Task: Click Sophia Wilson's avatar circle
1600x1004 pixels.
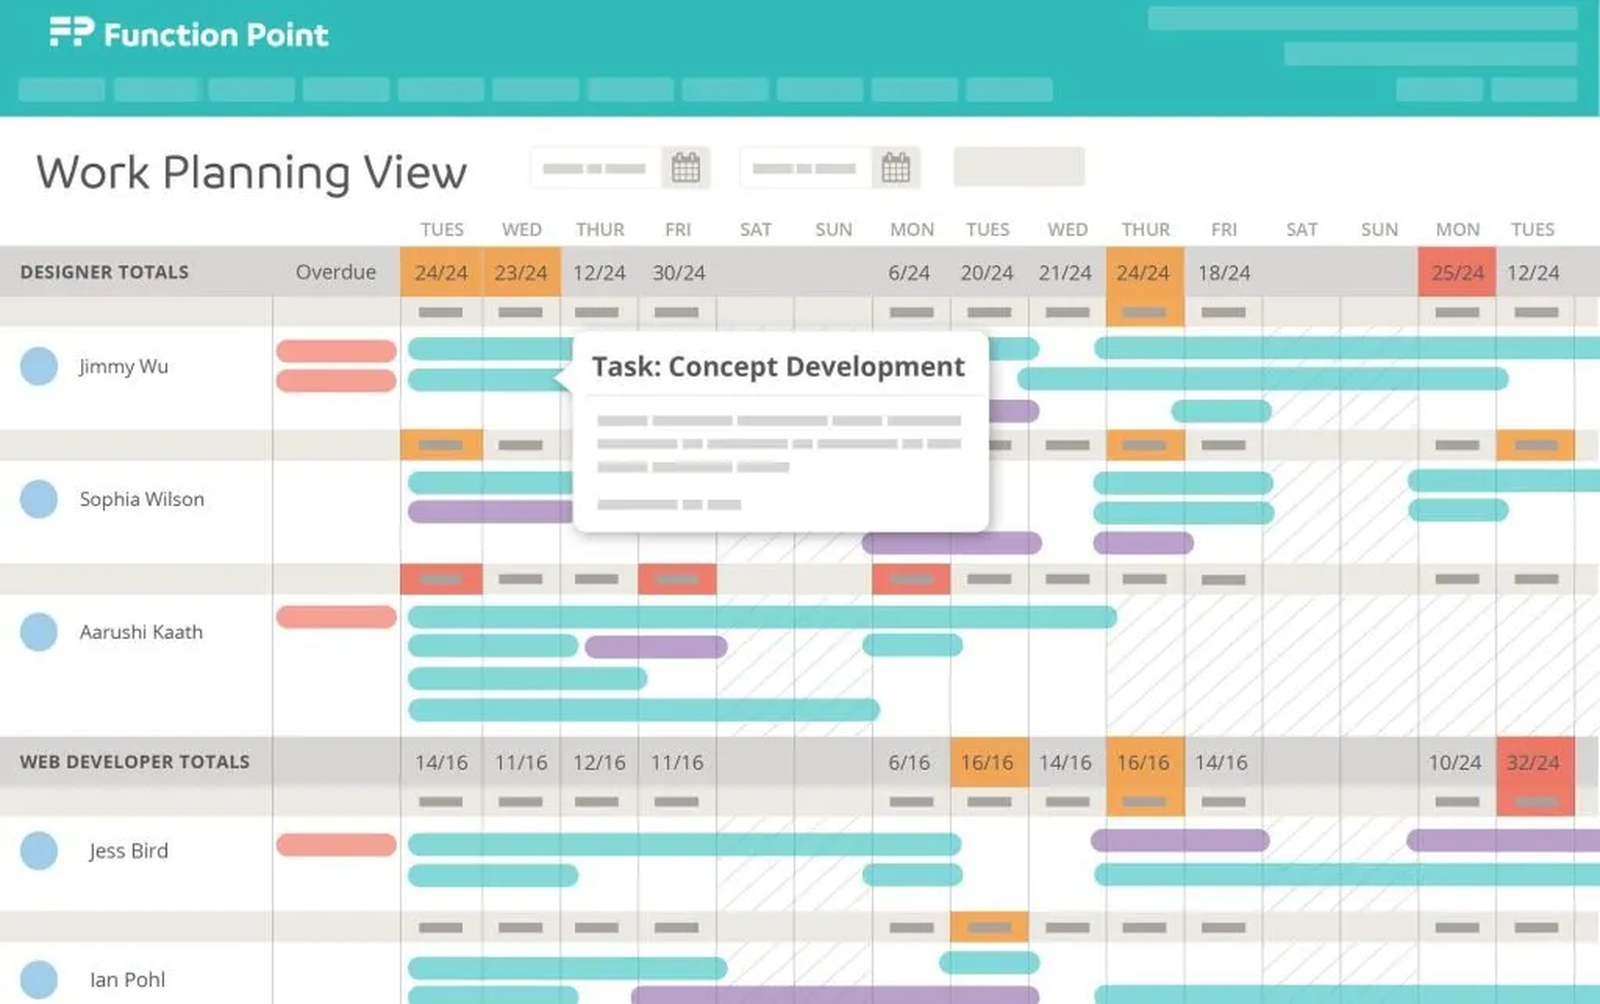Action: pos(39,499)
